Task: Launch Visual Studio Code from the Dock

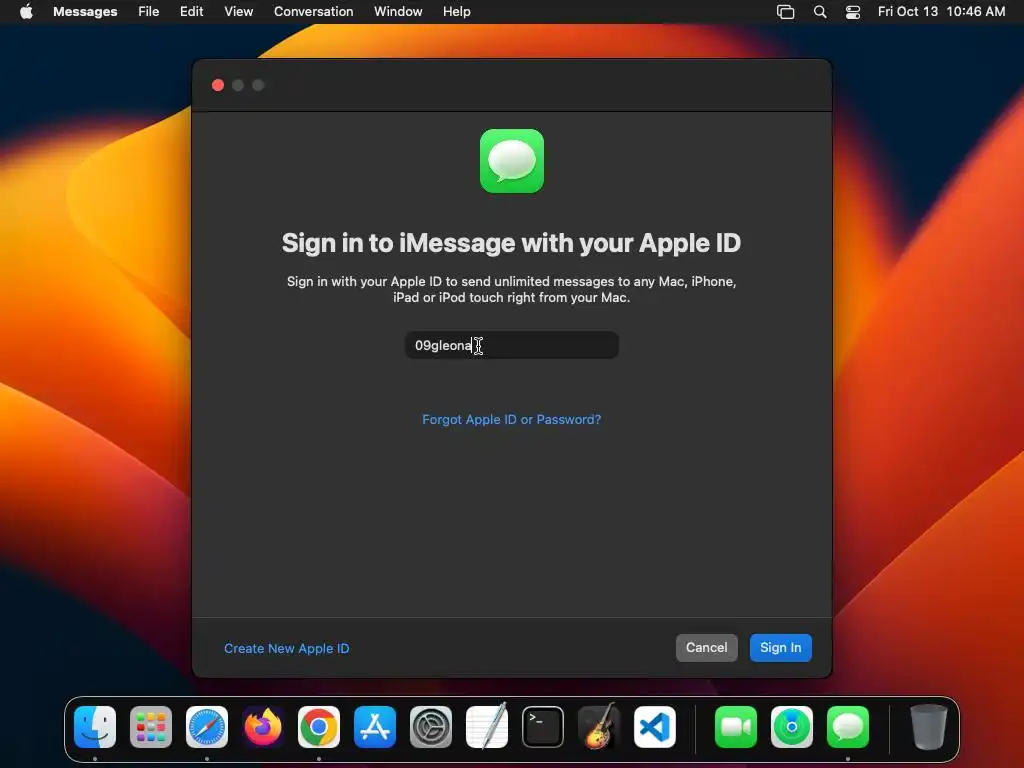Action: (x=654, y=726)
